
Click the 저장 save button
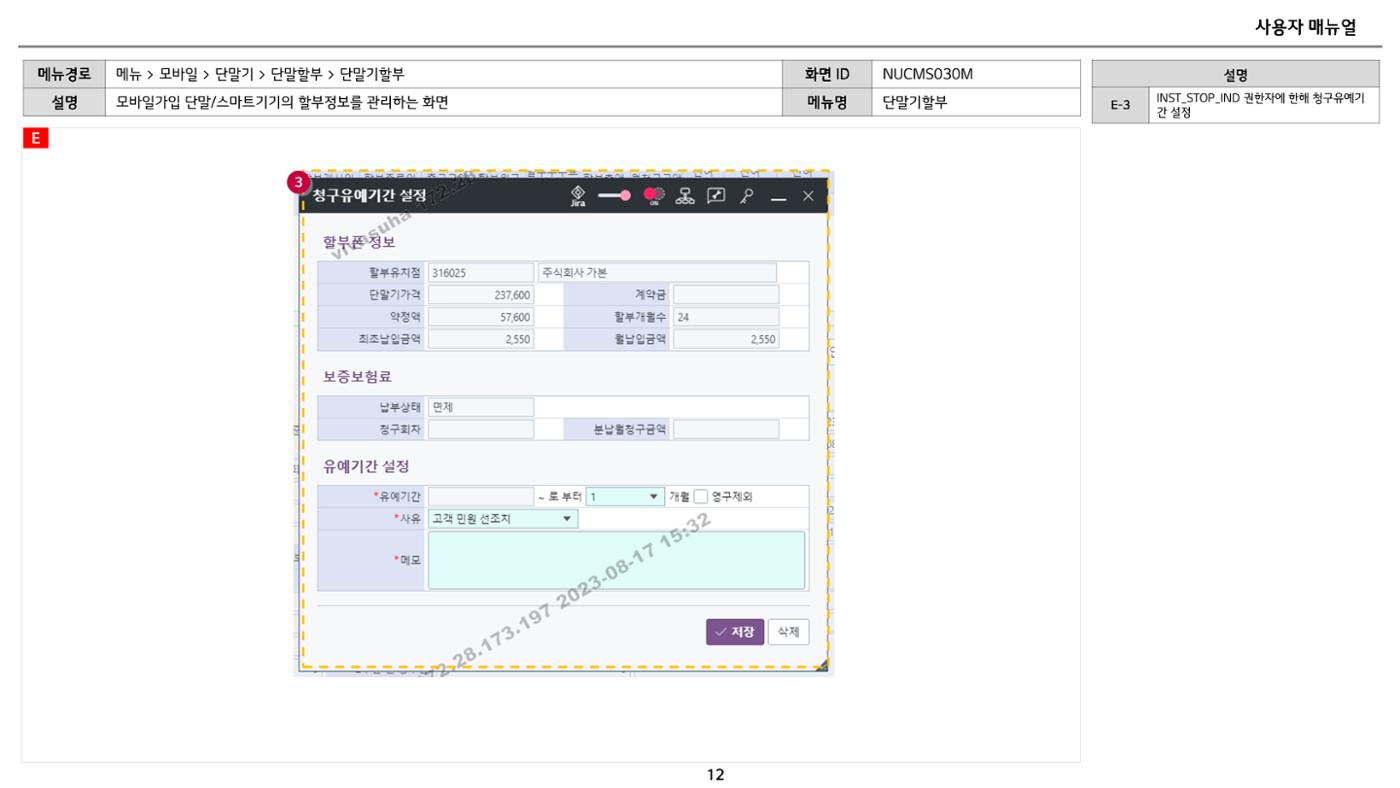coord(735,632)
